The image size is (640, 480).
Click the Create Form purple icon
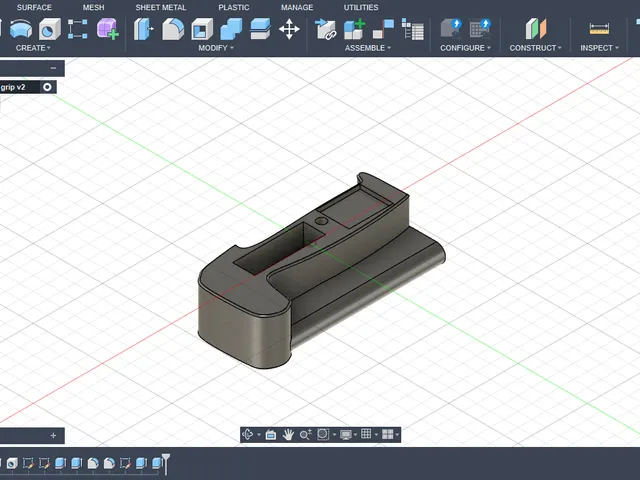click(107, 29)
